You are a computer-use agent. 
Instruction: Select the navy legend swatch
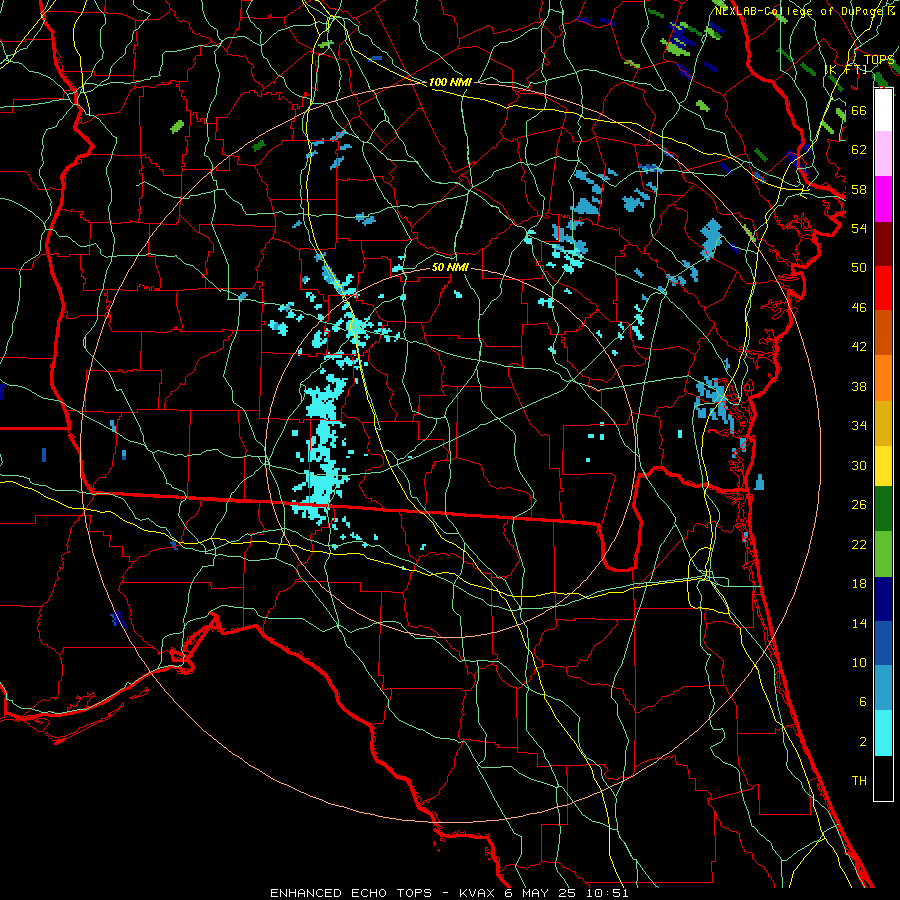(883, 599)
